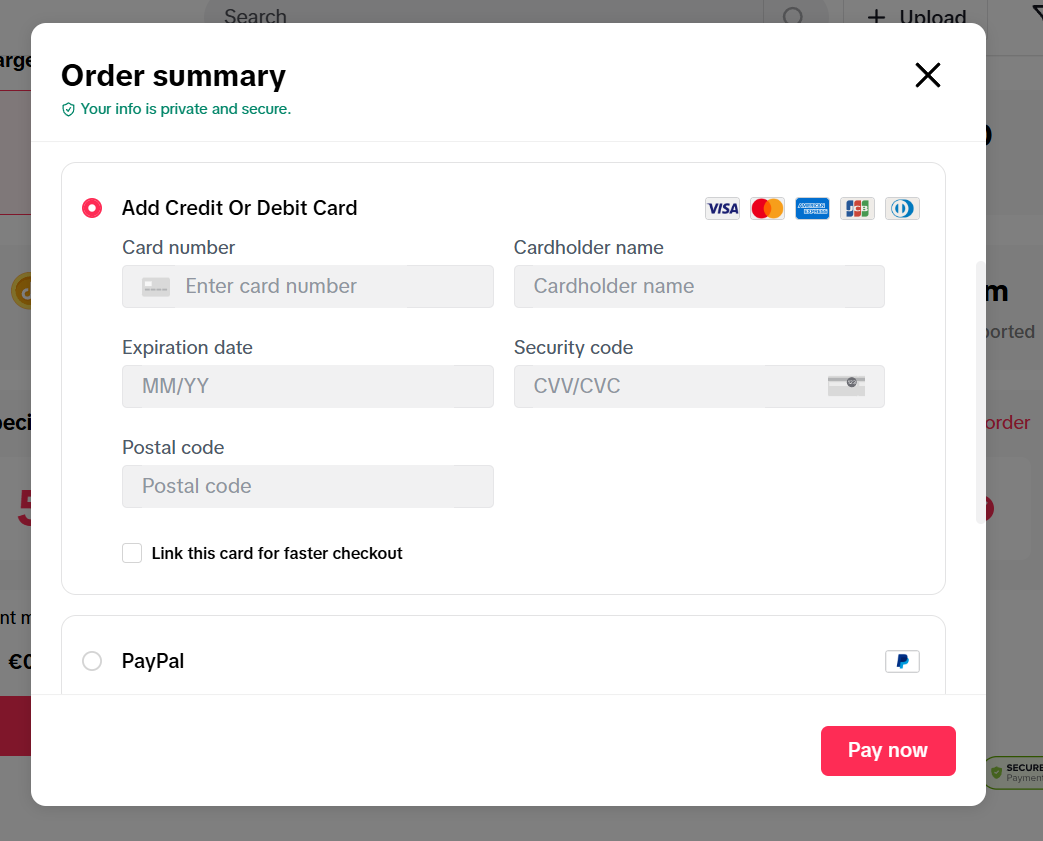Select the MM/YY expiration date field
Image resolution: width=1043 pixels, height=841 pixels.
(x=307, y=386)
